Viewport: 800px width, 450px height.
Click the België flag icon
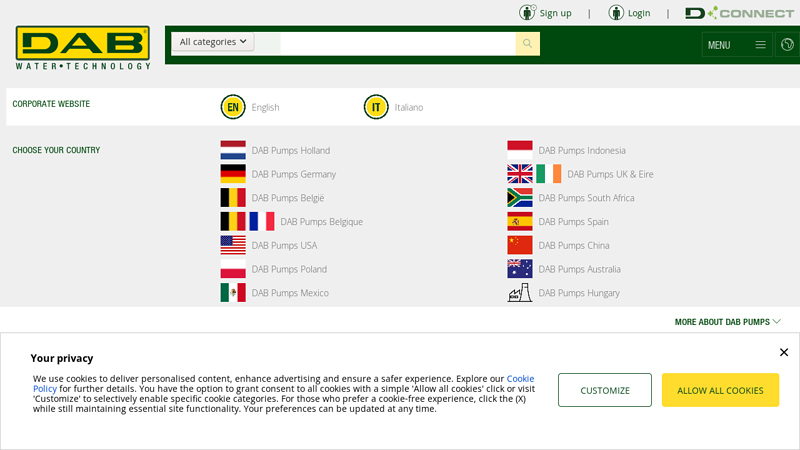[x=233, y=198]
